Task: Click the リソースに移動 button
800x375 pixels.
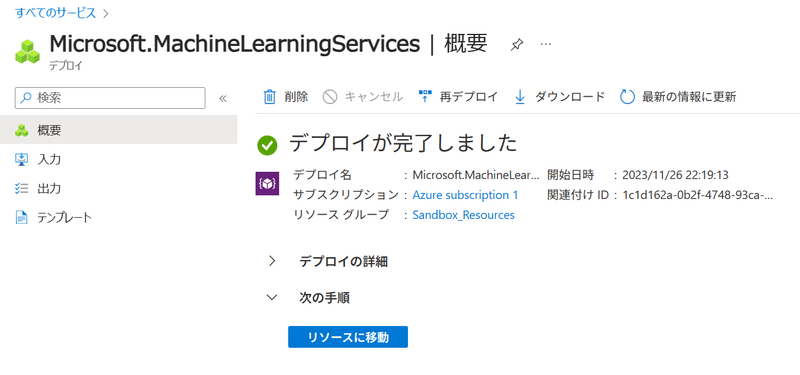Action: (x=348, y=337)
